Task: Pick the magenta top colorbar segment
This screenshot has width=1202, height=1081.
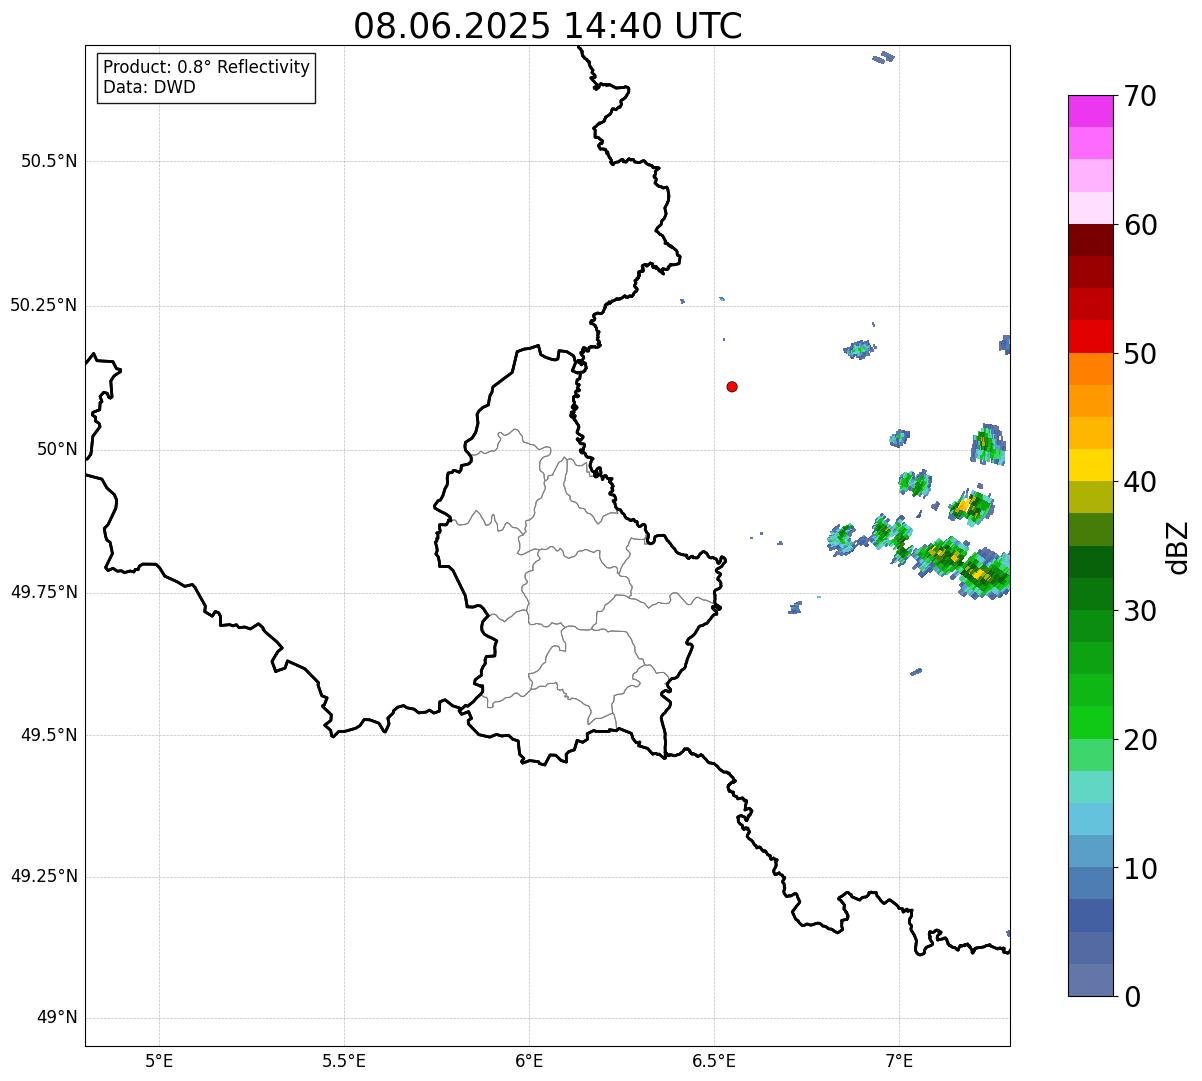Action: click(x=1090, y=111)
